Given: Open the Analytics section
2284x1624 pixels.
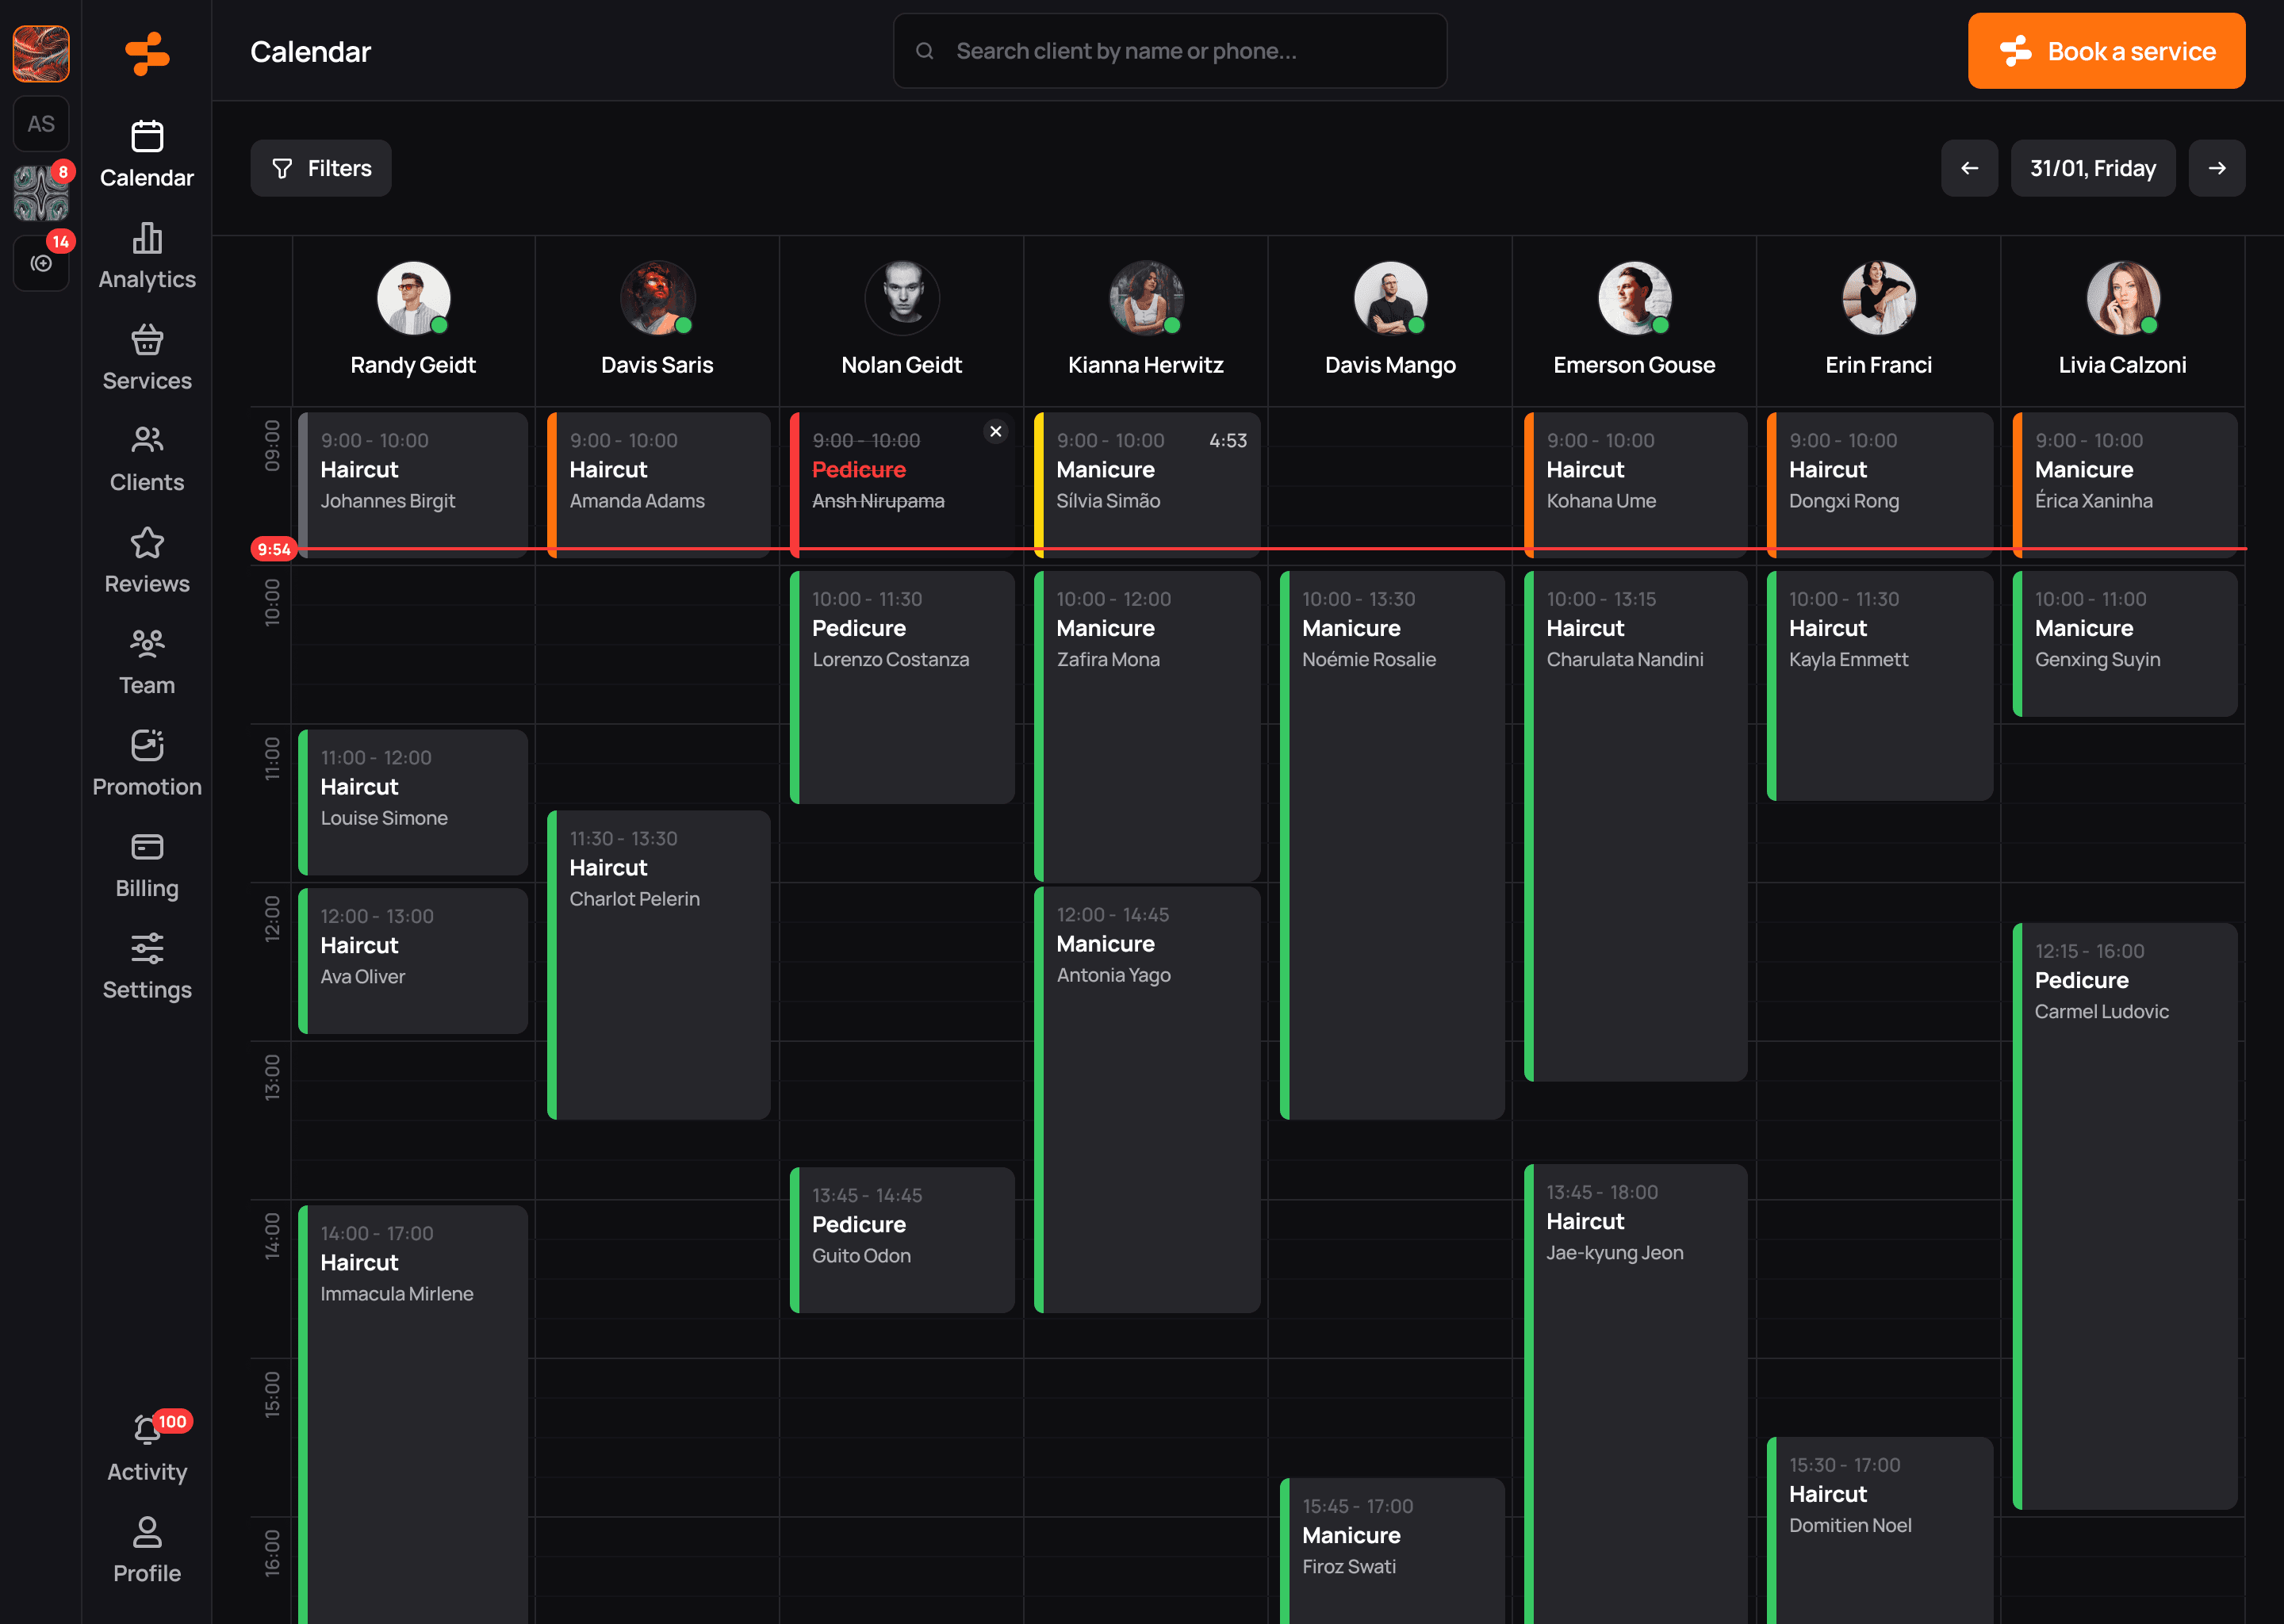Looking at the screenshot, I should pyautogui.click(x=147, y=256).
